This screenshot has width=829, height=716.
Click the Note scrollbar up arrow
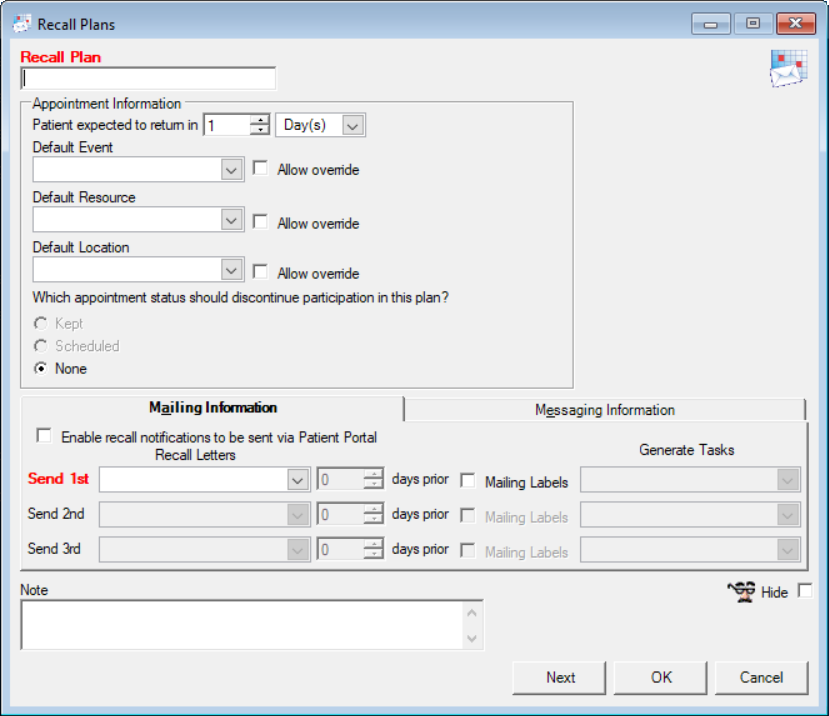coord(472,612)
